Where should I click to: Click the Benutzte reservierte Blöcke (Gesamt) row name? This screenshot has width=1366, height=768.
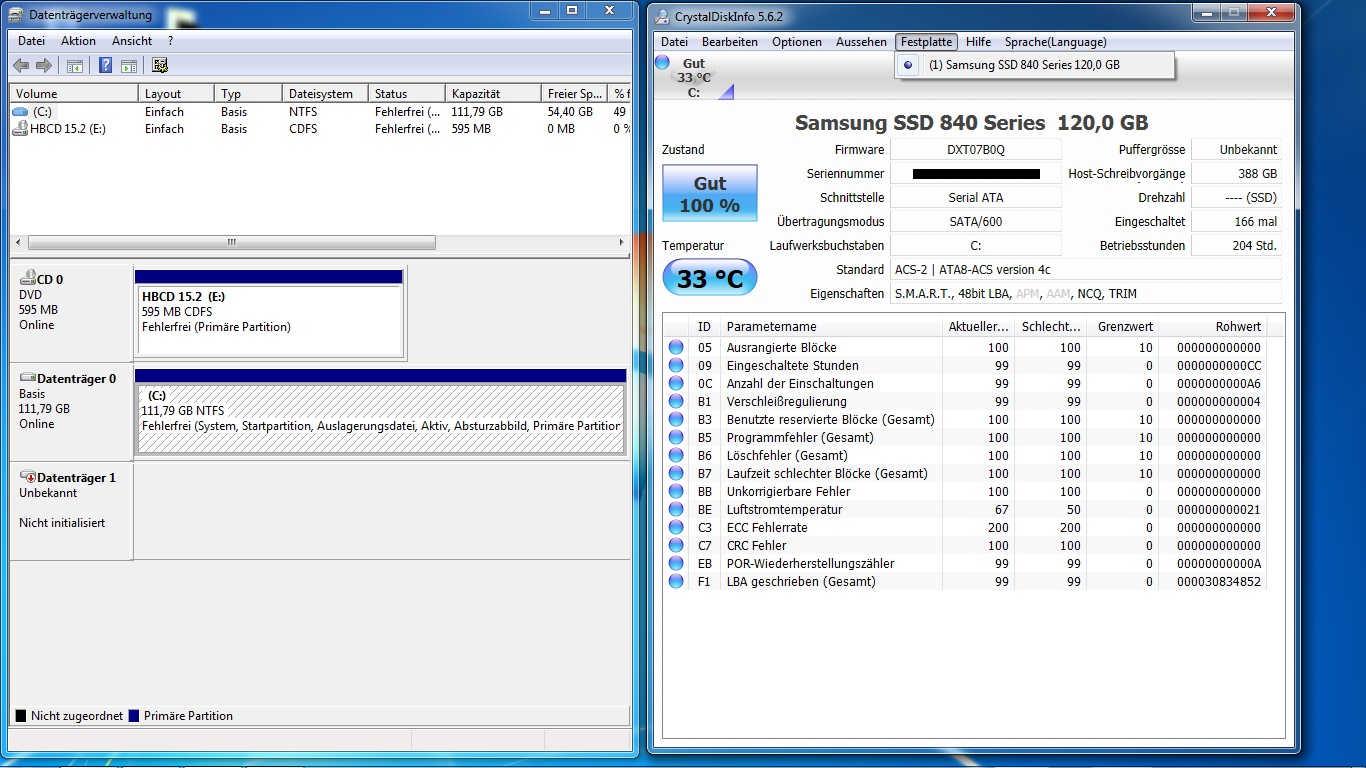(830, 420)
